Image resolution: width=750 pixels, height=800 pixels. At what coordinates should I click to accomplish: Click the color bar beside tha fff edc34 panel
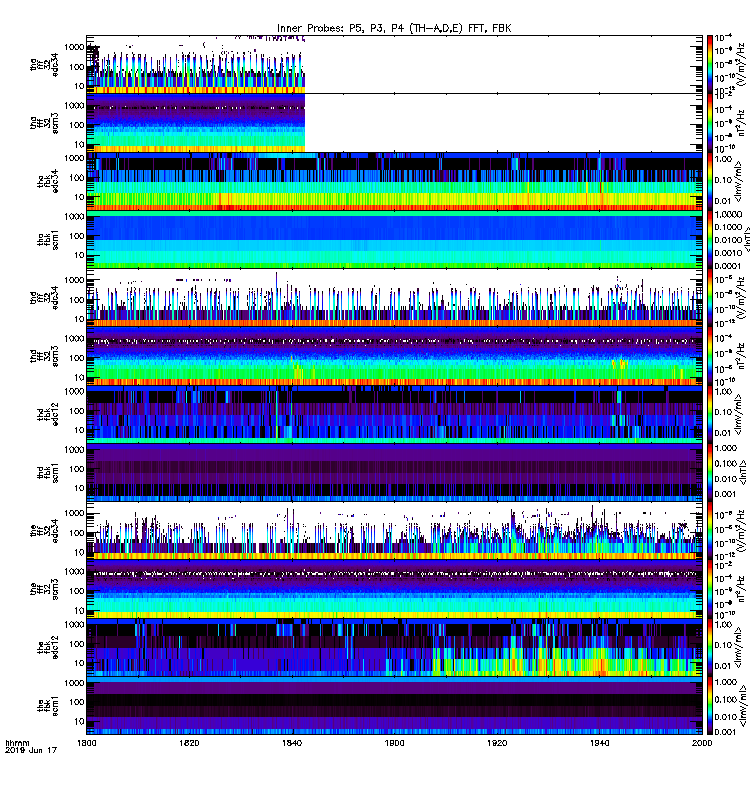tap(709, 64)
